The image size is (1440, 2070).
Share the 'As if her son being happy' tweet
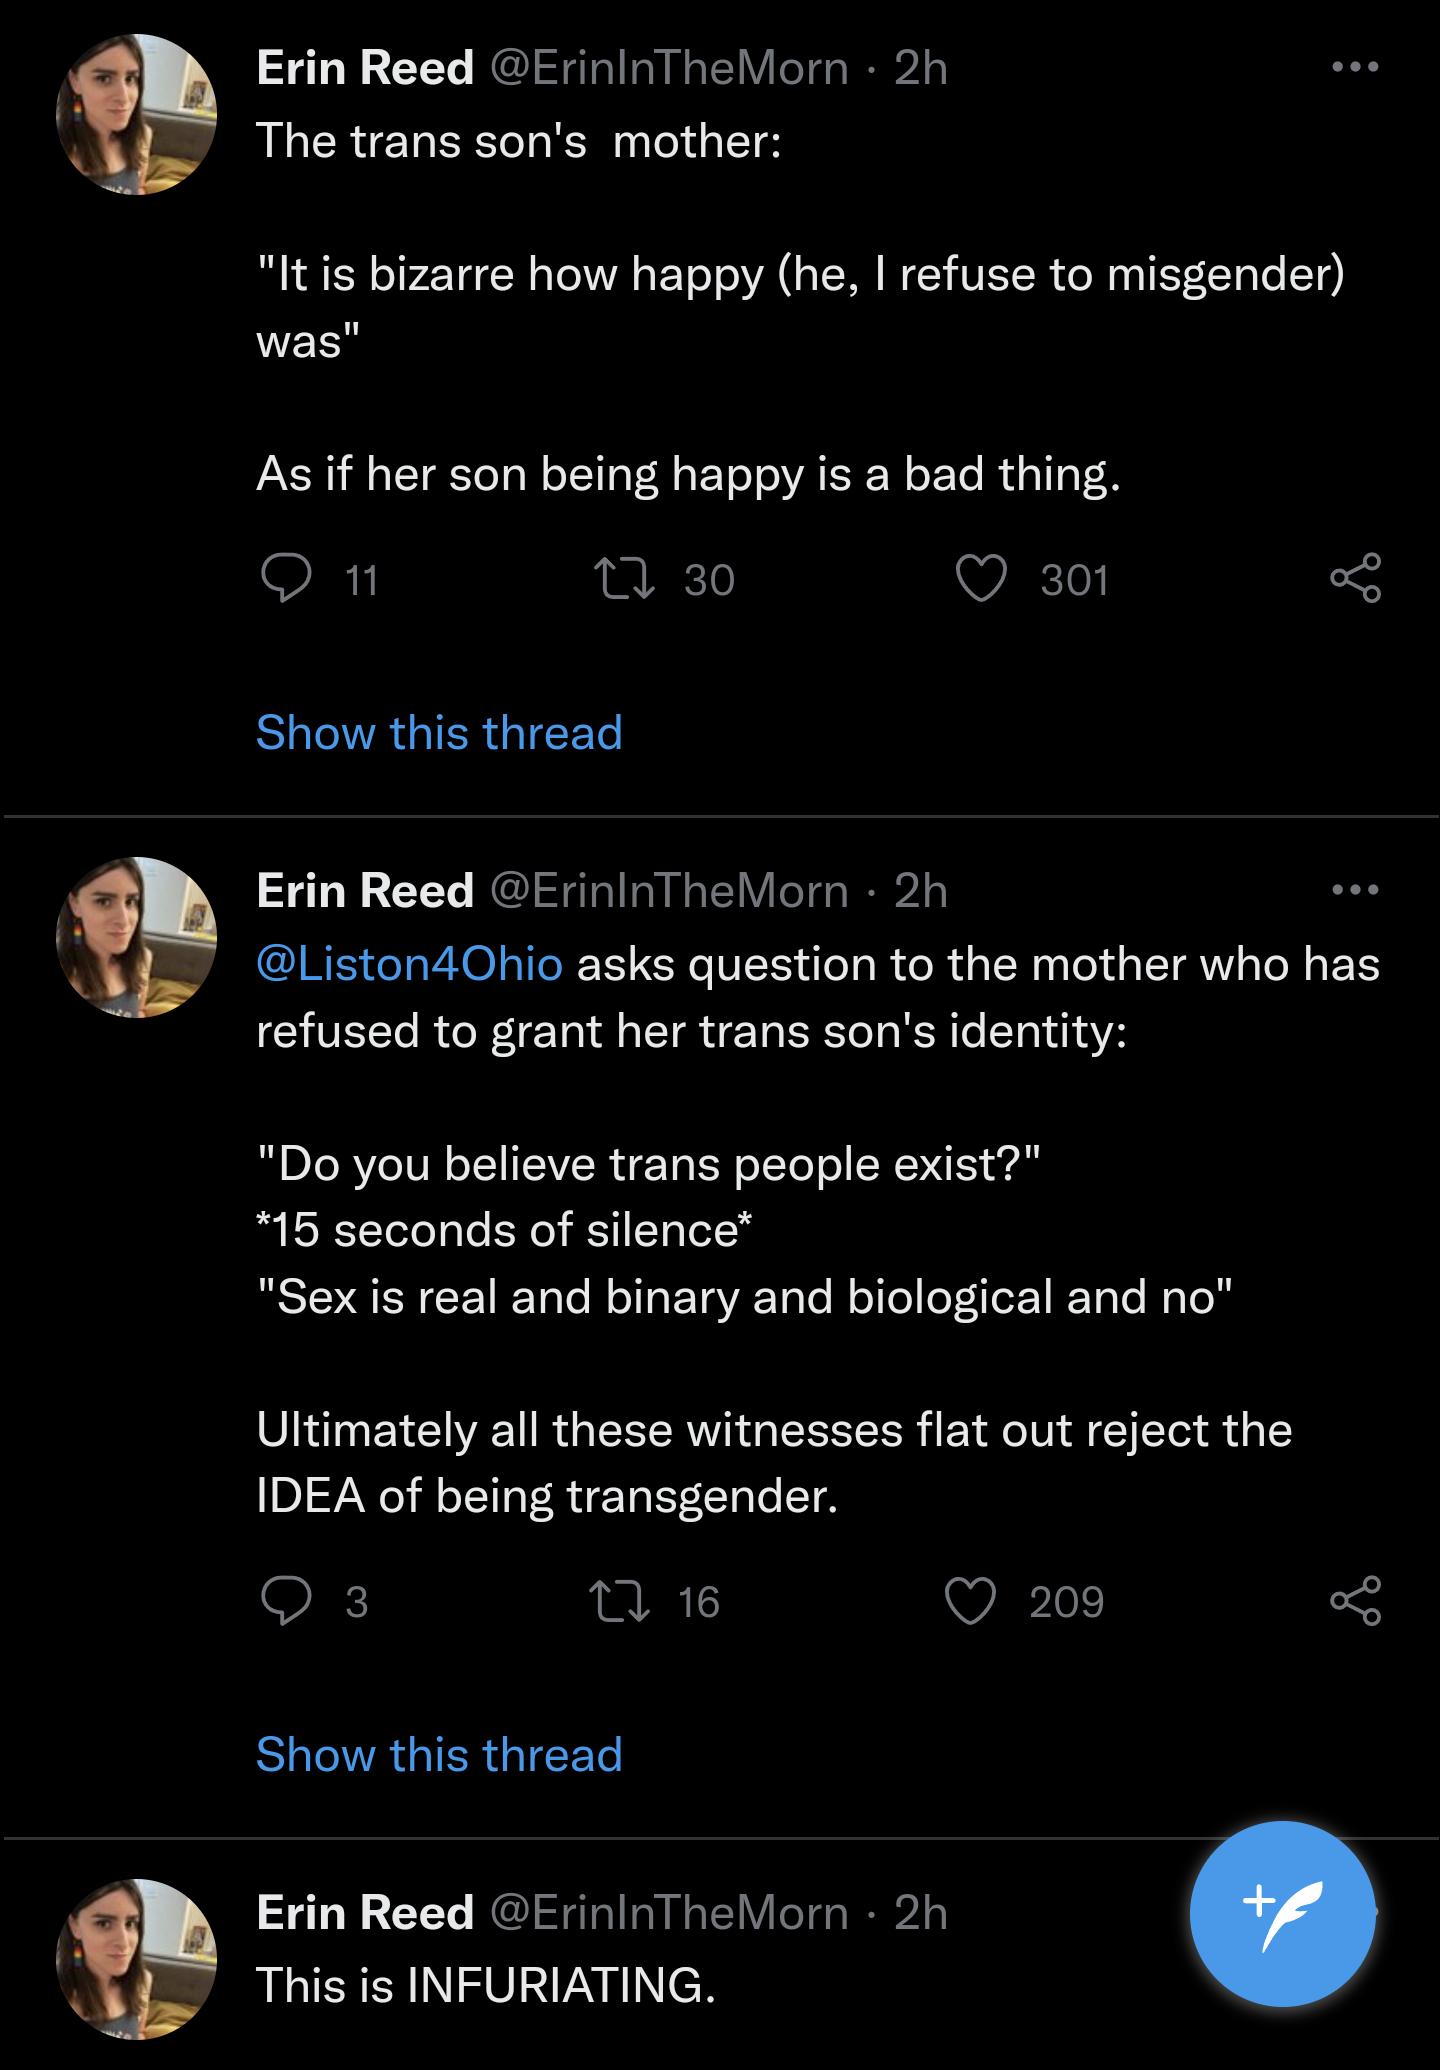coord(1355,578)
